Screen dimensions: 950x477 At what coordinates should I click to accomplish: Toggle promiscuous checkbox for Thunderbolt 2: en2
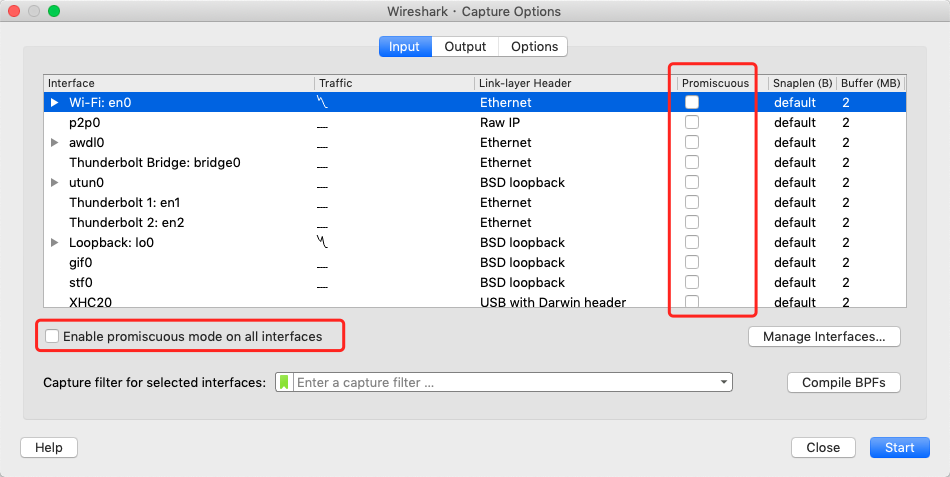692,222
